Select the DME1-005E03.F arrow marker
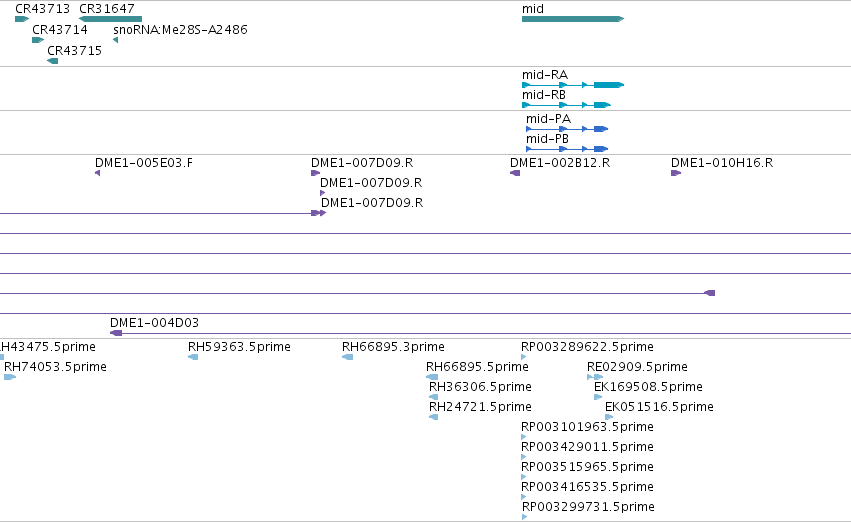This screenshot has height=522, width=851. point(98,173)
